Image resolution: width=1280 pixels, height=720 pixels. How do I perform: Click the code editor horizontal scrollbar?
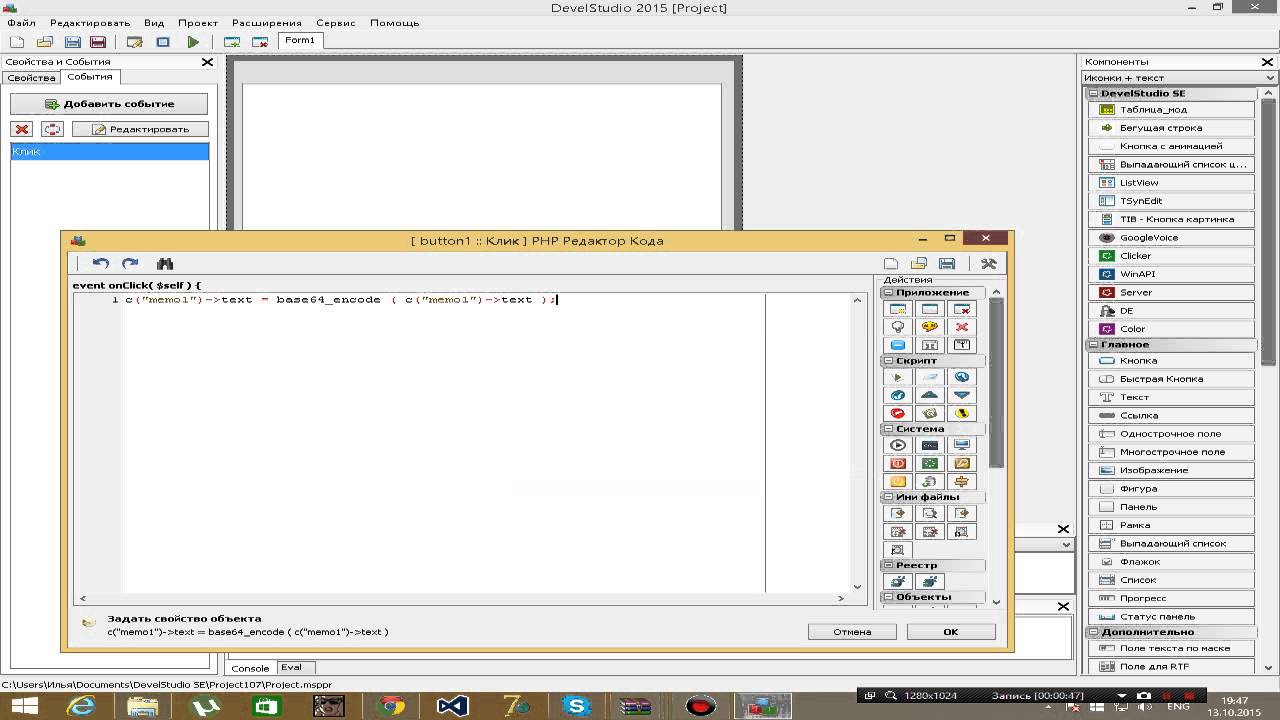click(x=463, y=598)
